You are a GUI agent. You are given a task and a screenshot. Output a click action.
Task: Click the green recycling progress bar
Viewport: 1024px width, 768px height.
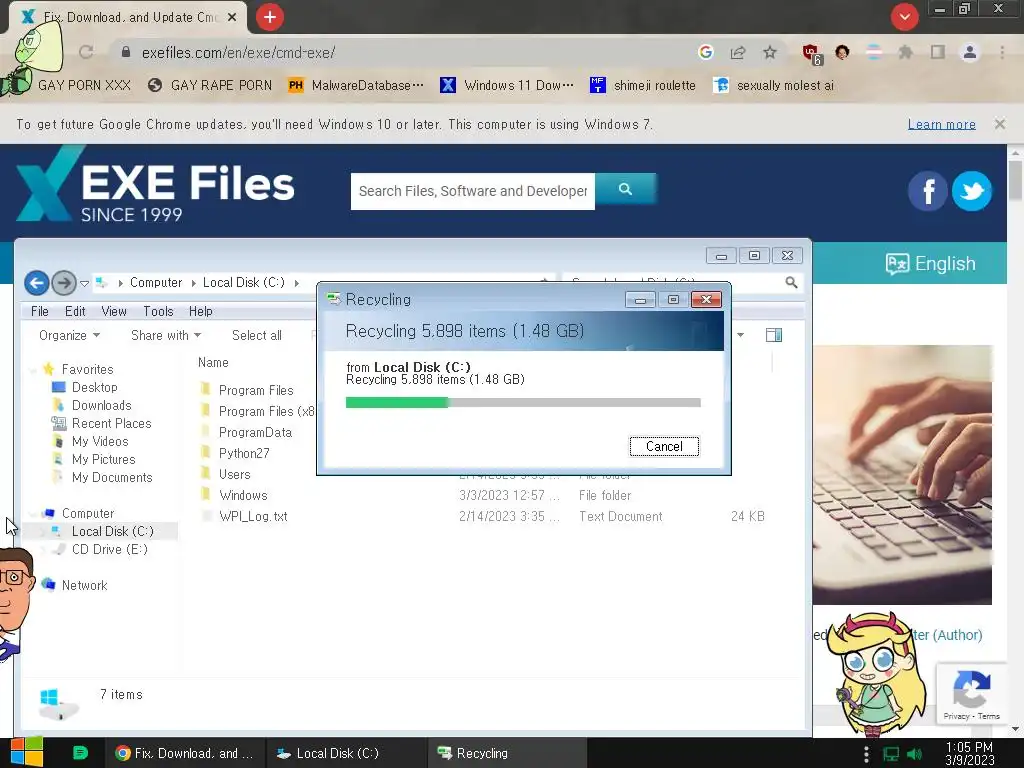[x=396, y=402]
